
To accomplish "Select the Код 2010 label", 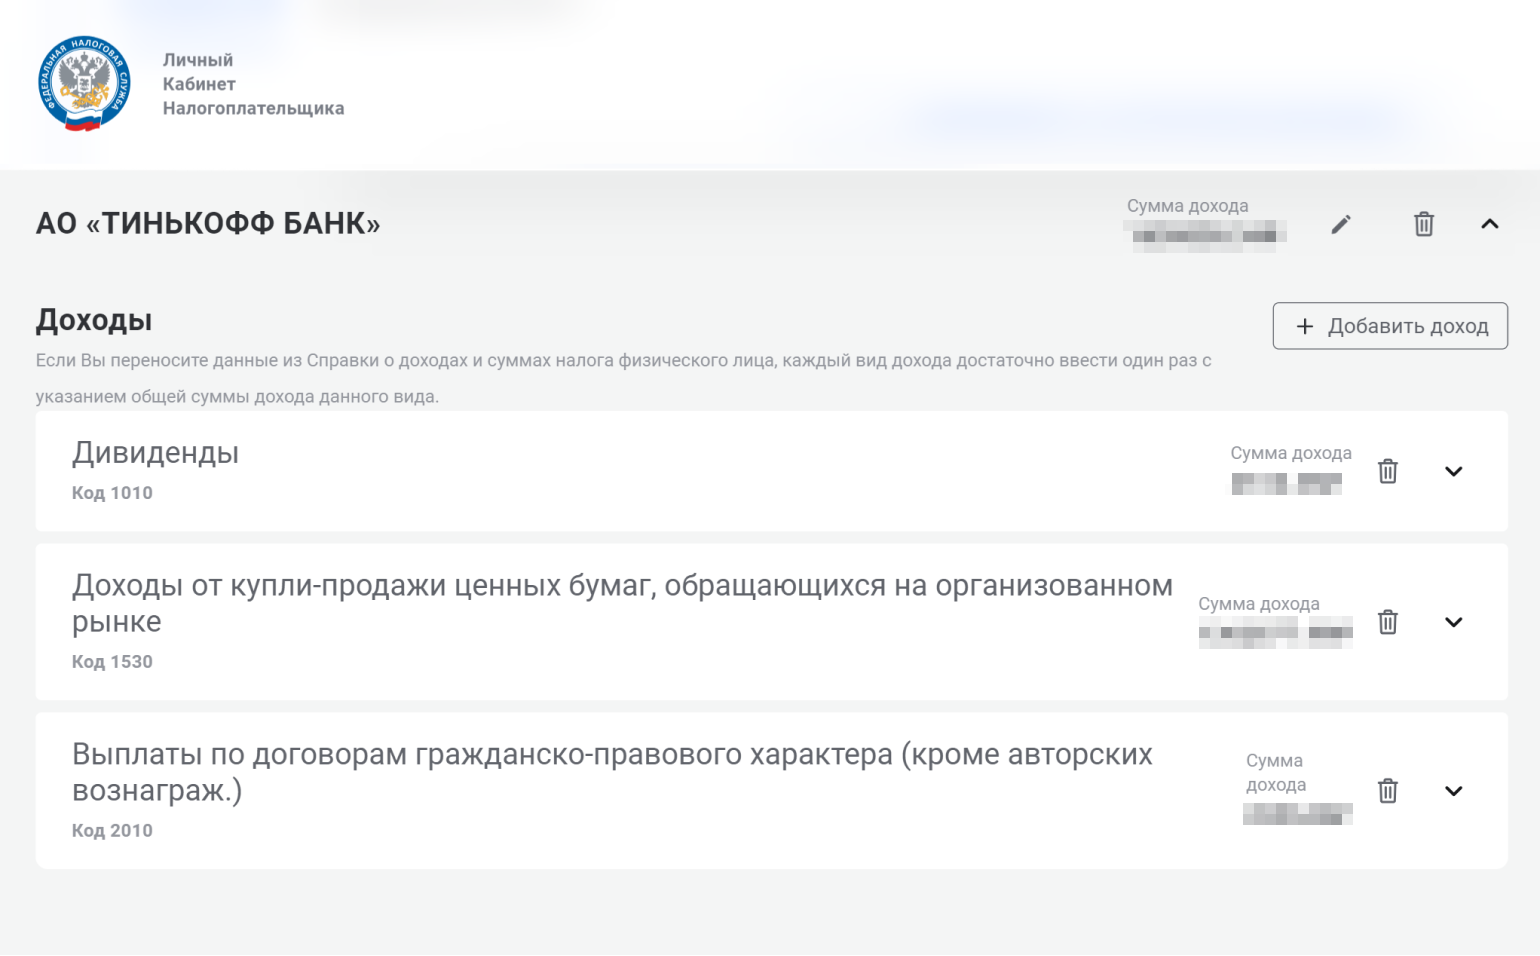I will point(112,831).
